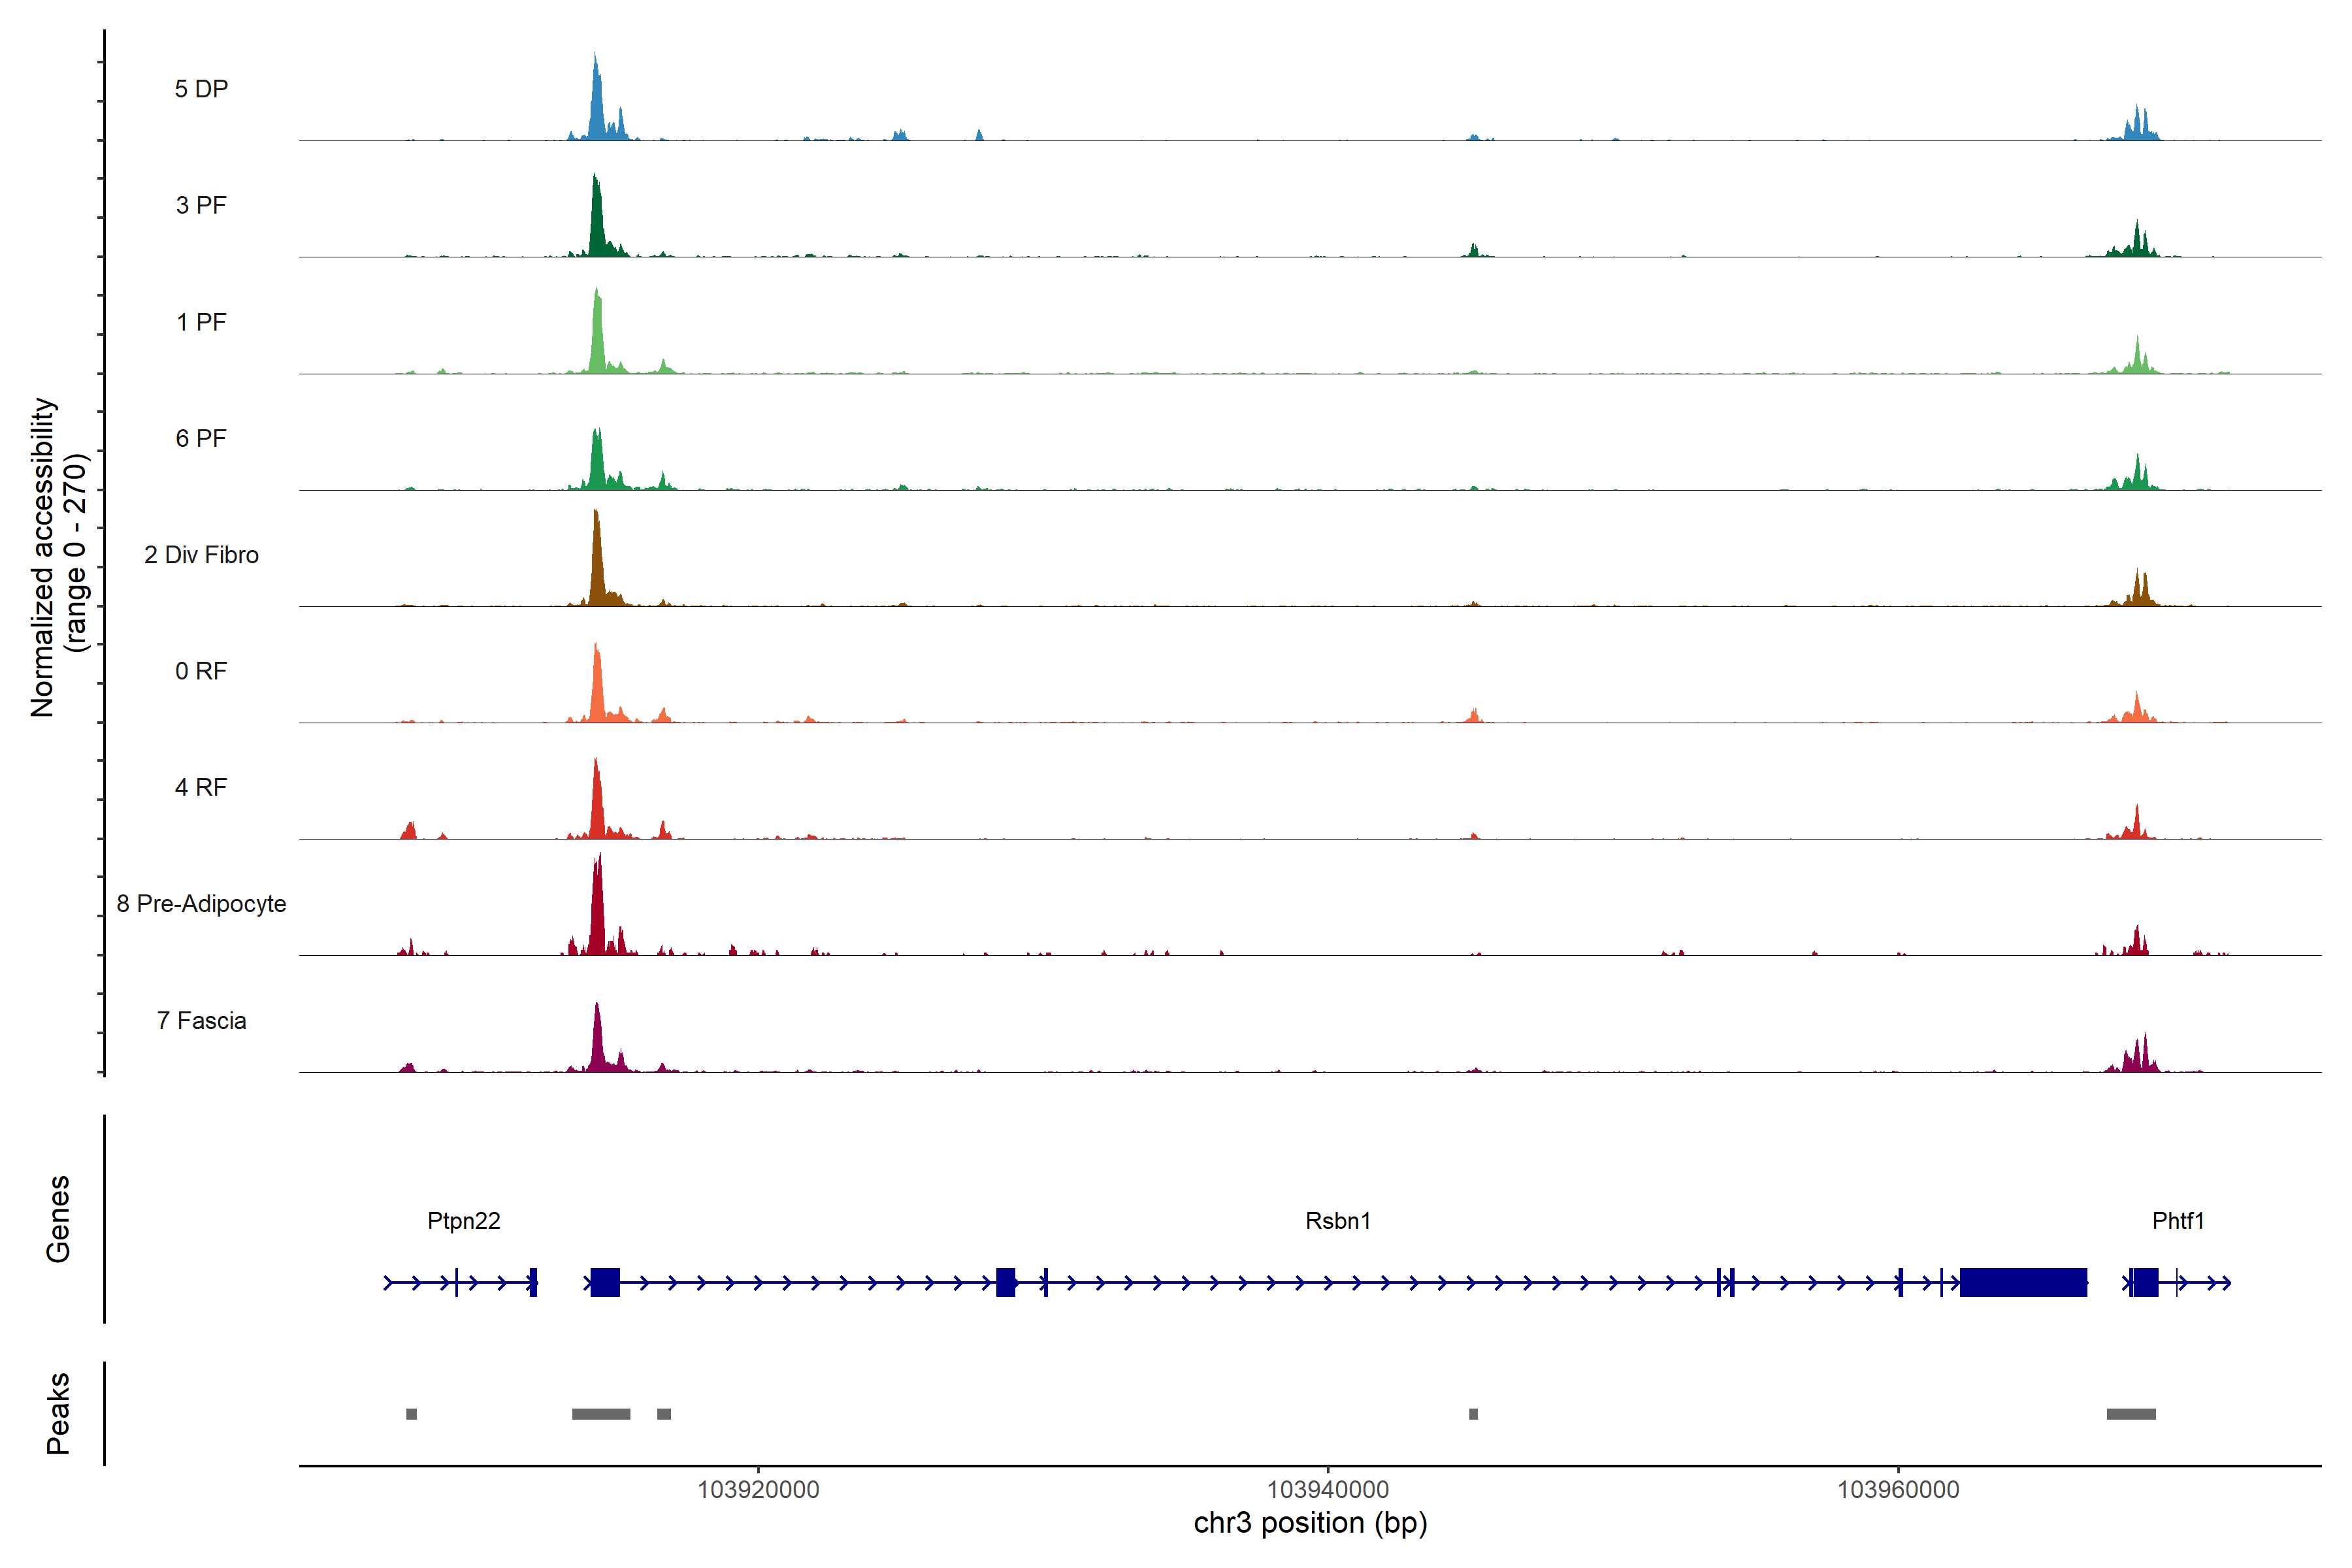Select the 8 Pre-Adipocyte track label

coord(201,903)
